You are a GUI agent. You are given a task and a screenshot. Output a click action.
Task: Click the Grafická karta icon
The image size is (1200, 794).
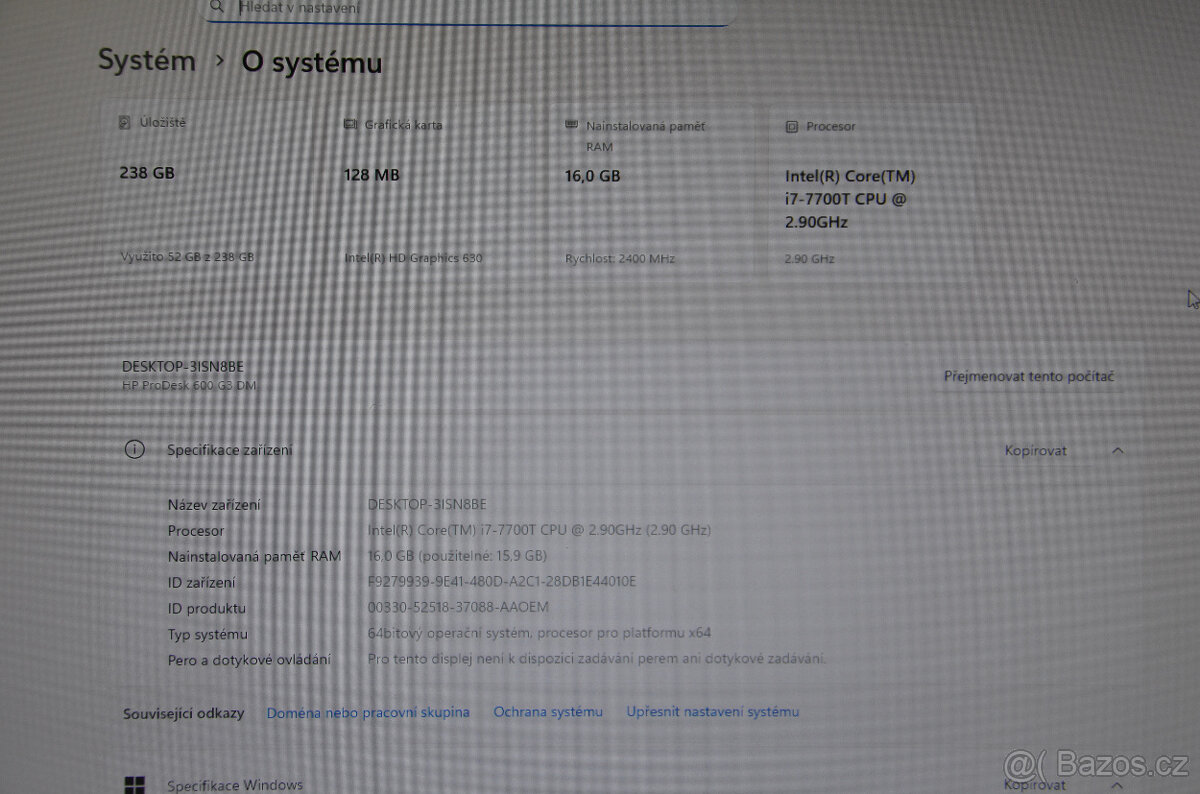point(350,125)
